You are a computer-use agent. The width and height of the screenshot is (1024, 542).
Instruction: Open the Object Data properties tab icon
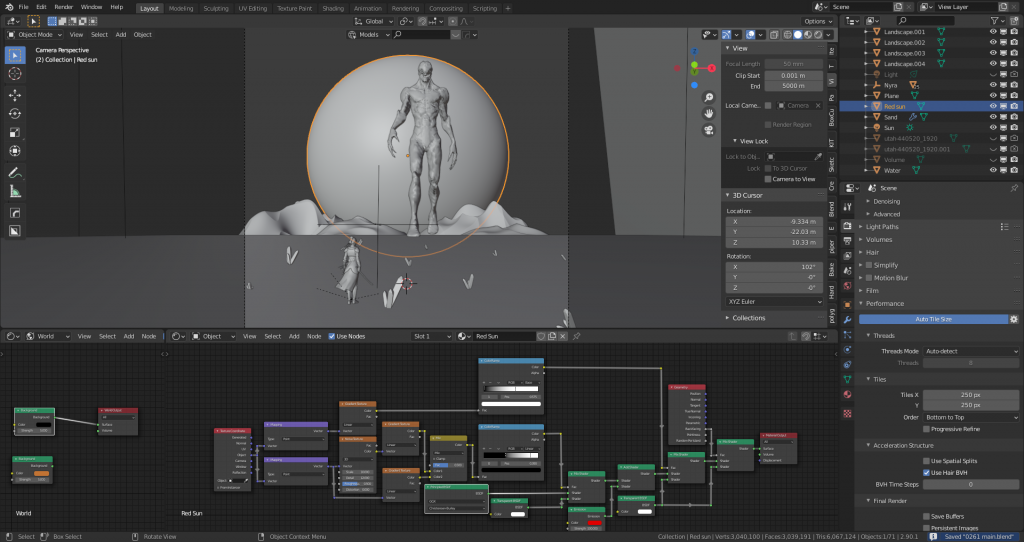pos(847,379)
